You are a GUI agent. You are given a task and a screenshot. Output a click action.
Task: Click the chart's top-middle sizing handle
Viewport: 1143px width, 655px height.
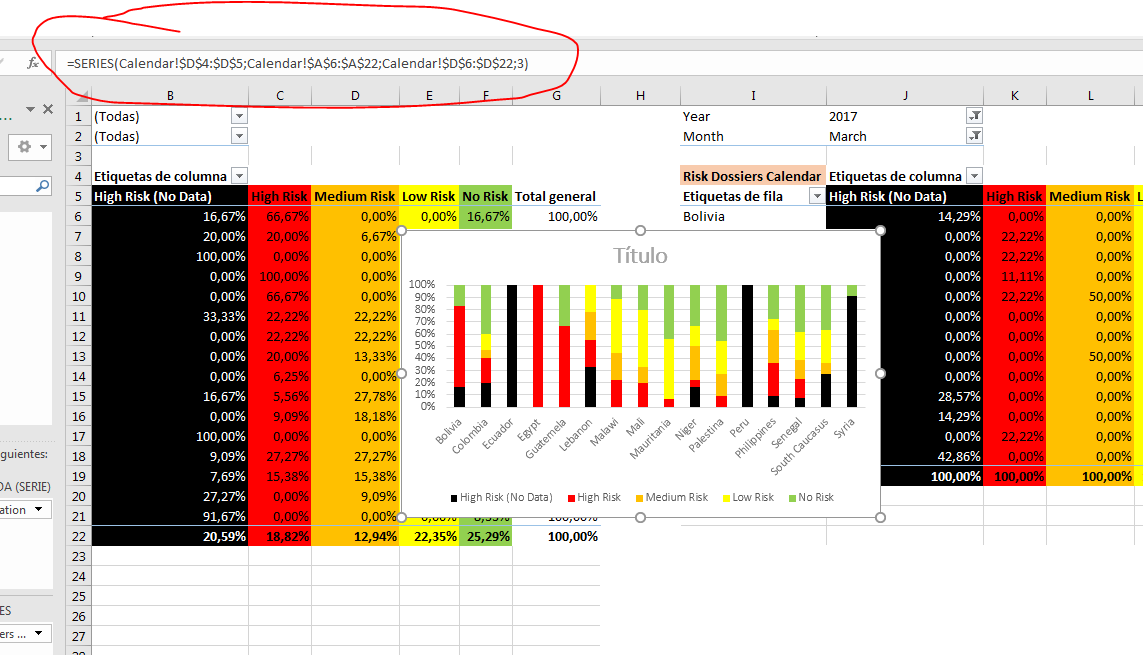tap(640, 230)
